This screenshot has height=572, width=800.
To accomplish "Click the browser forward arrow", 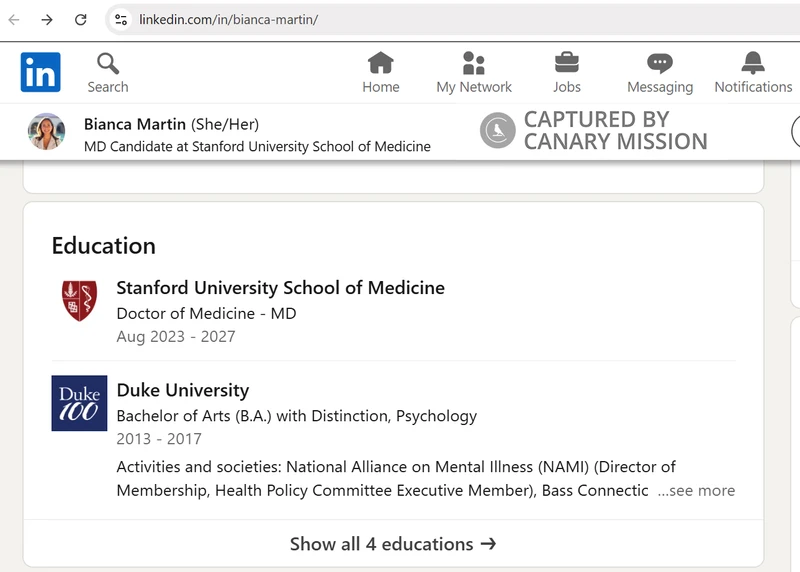I will coord(47,19).
